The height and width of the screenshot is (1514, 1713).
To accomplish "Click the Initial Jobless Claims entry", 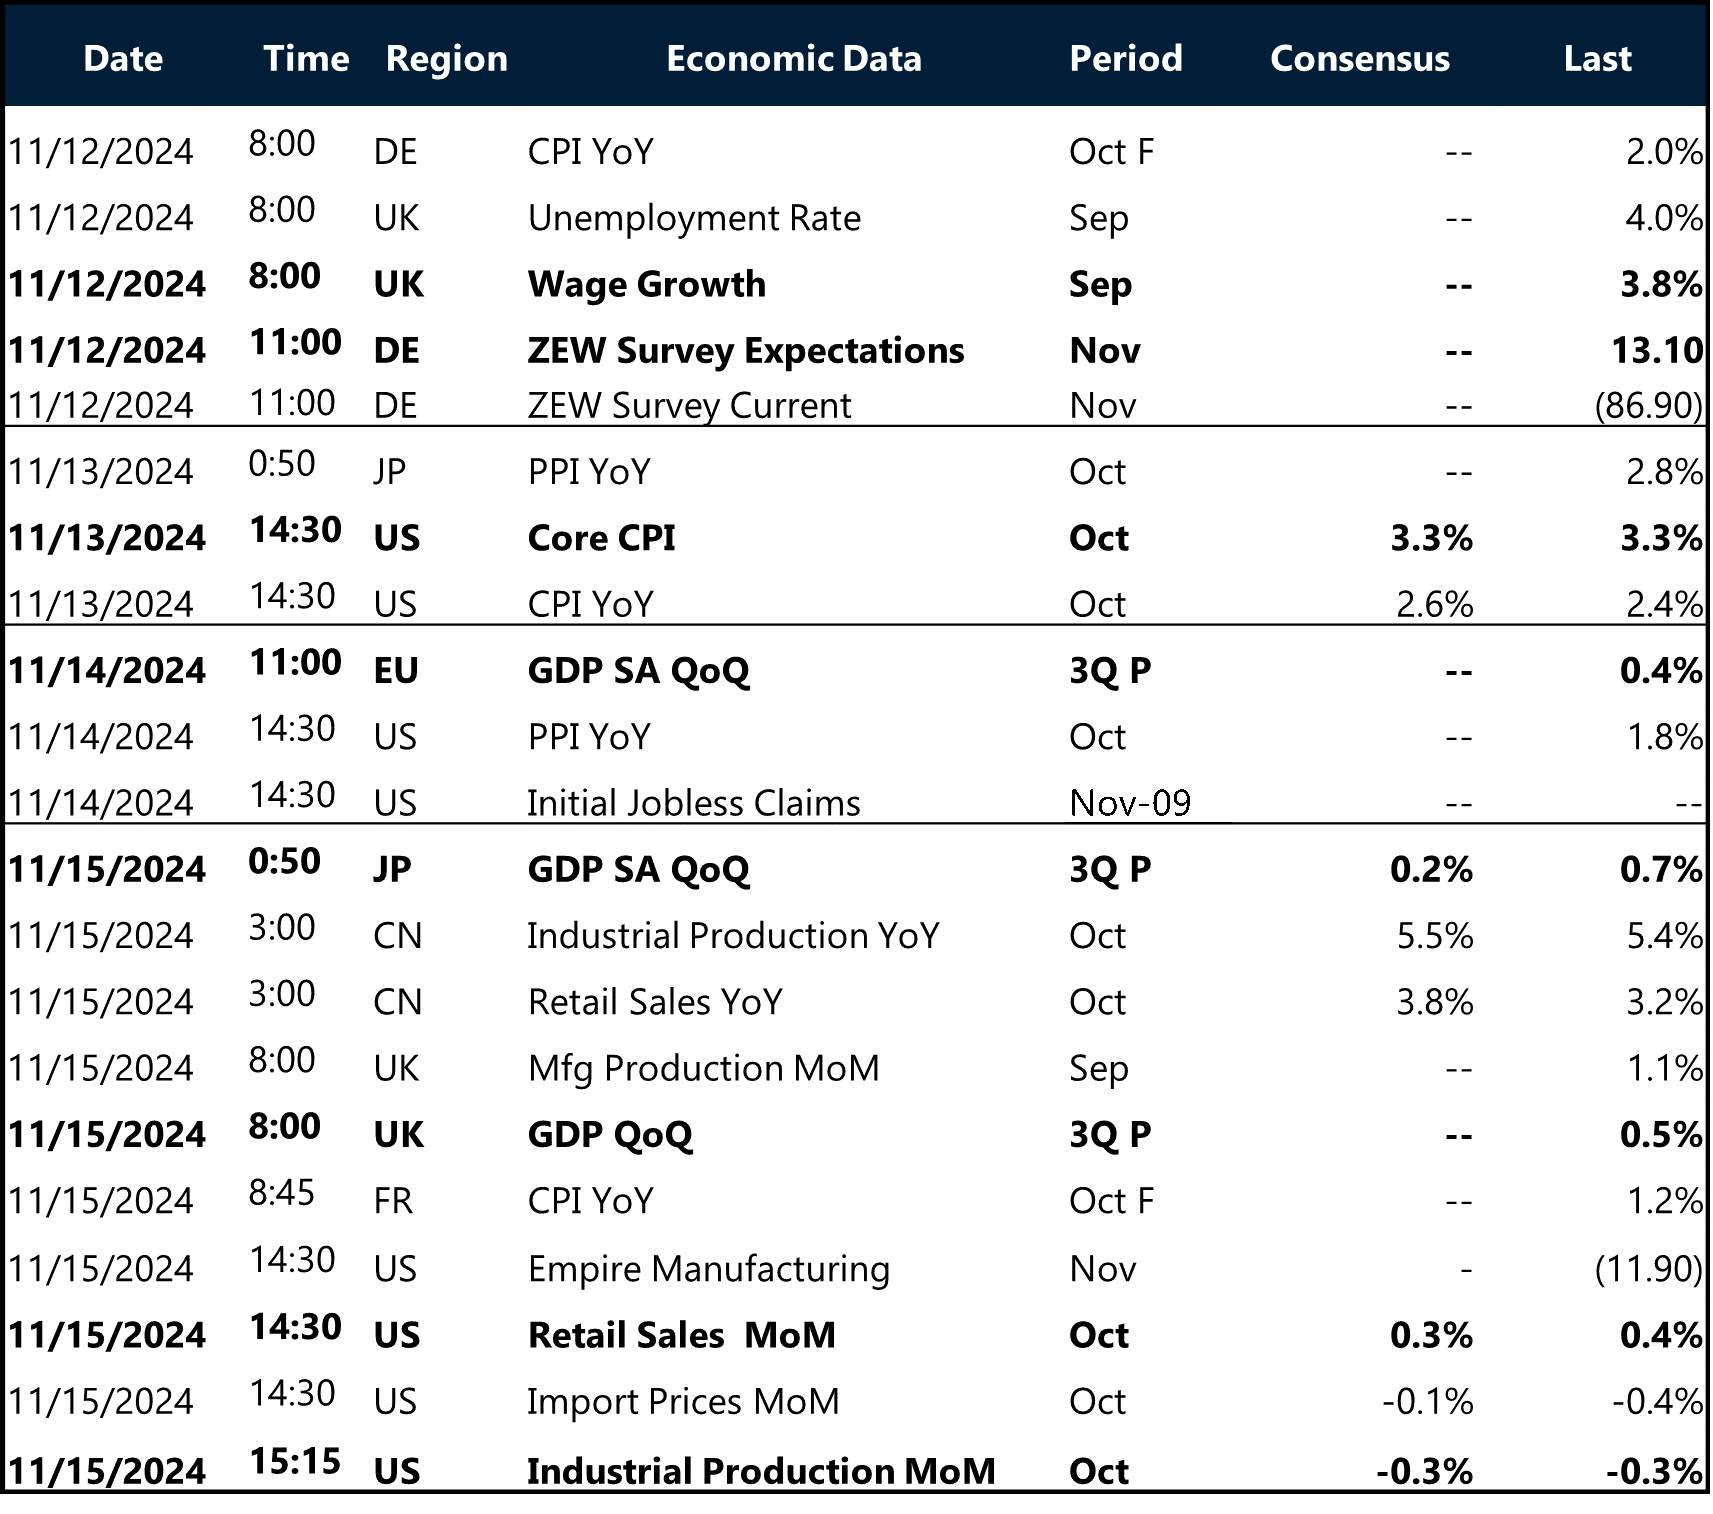I will click(x=692, y=801).
